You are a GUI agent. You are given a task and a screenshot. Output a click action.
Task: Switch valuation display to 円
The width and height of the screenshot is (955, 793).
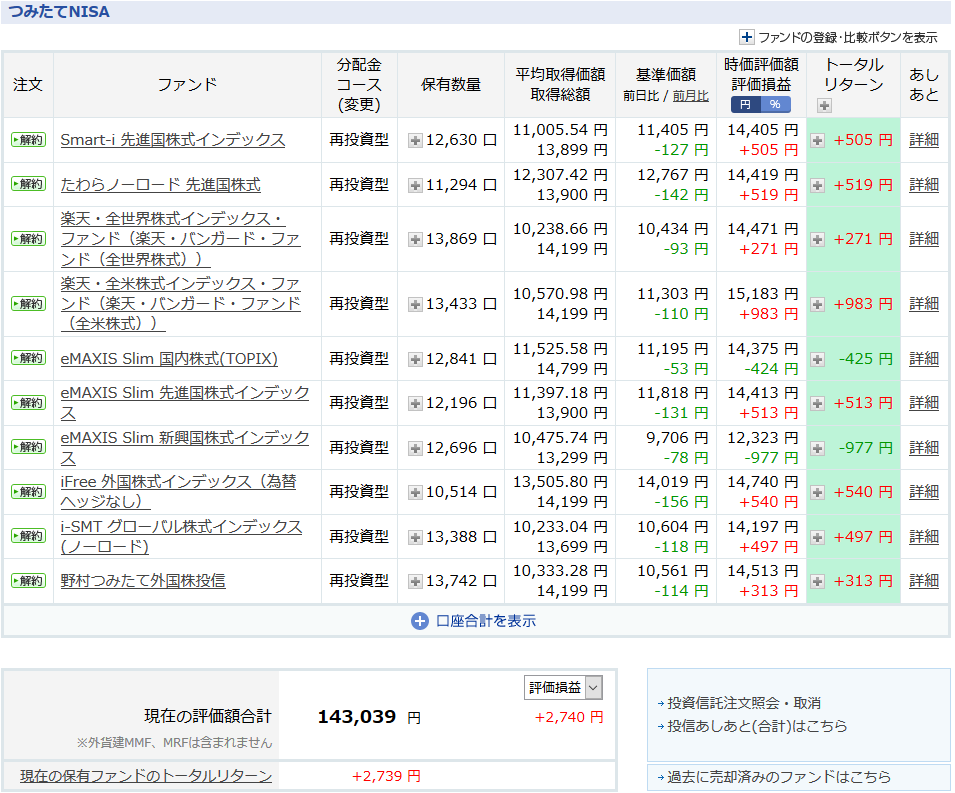coord(745,105)
